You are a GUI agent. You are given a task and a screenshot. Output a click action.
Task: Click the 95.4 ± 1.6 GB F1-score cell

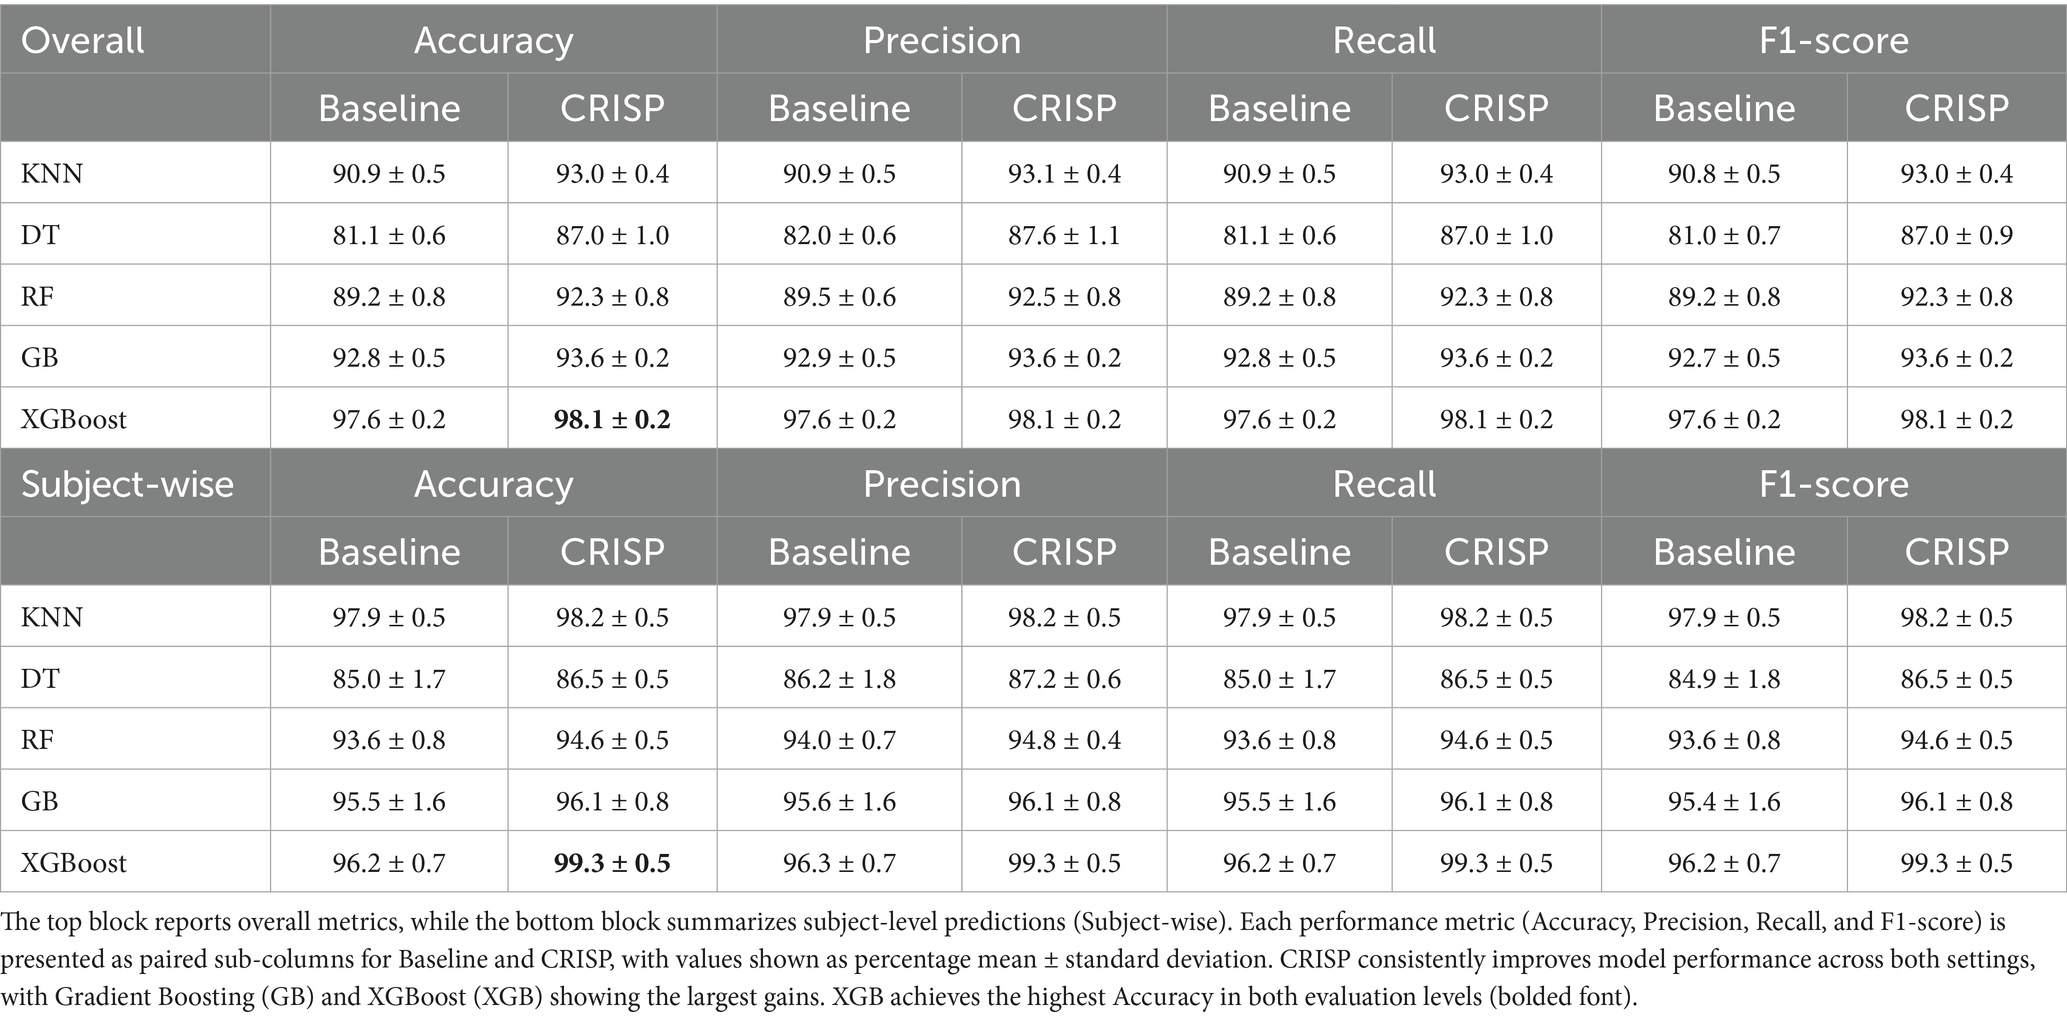(1724, 801)
